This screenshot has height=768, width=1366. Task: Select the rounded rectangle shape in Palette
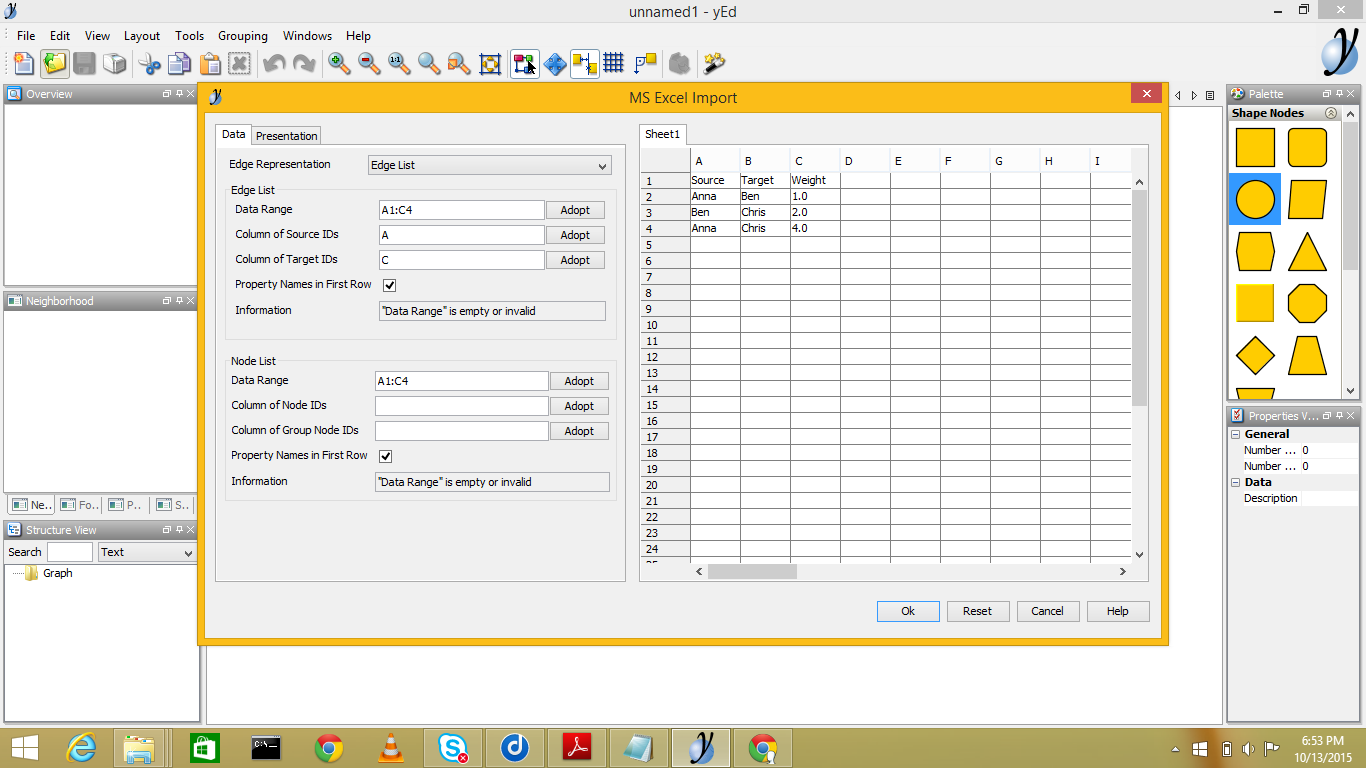tap(1307, 147)
